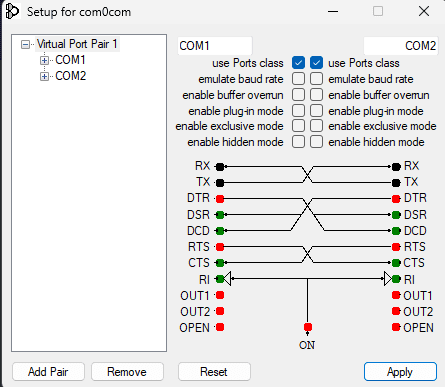Select COM1 in the tree
The width and height of the screenshot is (445, 387).
pyautogui.click(x=70, y=60)
